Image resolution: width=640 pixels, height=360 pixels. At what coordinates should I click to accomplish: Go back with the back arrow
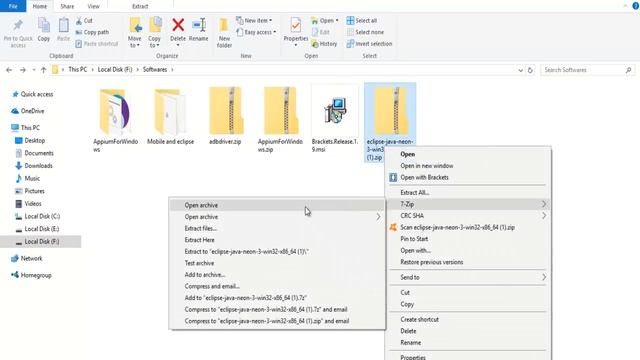tap(9, 70)
